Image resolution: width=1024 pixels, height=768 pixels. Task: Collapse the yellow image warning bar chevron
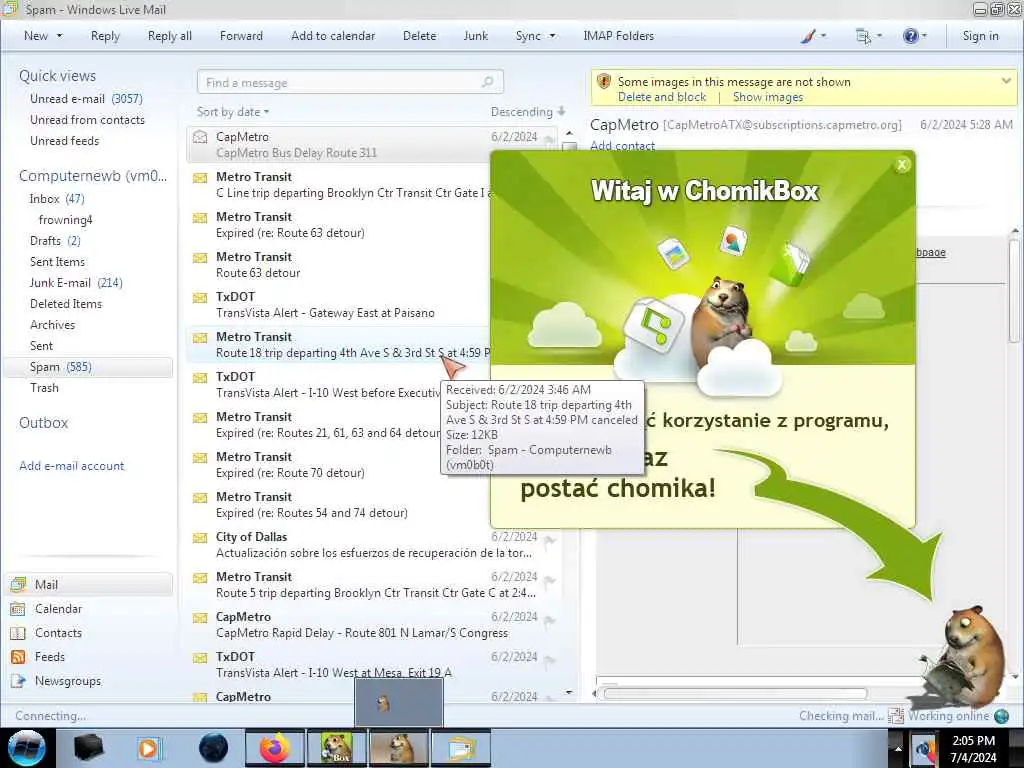point(1006,81)
